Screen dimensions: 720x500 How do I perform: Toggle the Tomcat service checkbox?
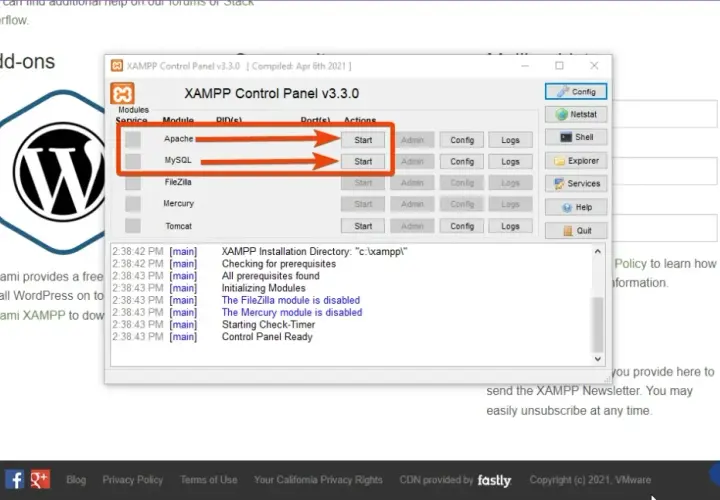pyautogui.click(x=133, y=225)
